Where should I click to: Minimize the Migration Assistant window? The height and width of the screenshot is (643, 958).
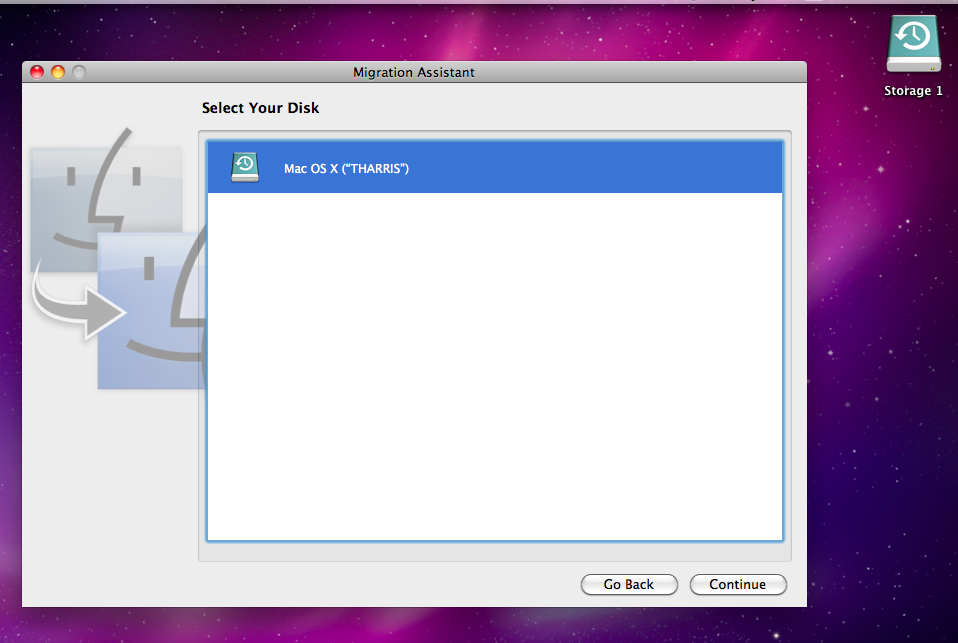tap(58, 72)
